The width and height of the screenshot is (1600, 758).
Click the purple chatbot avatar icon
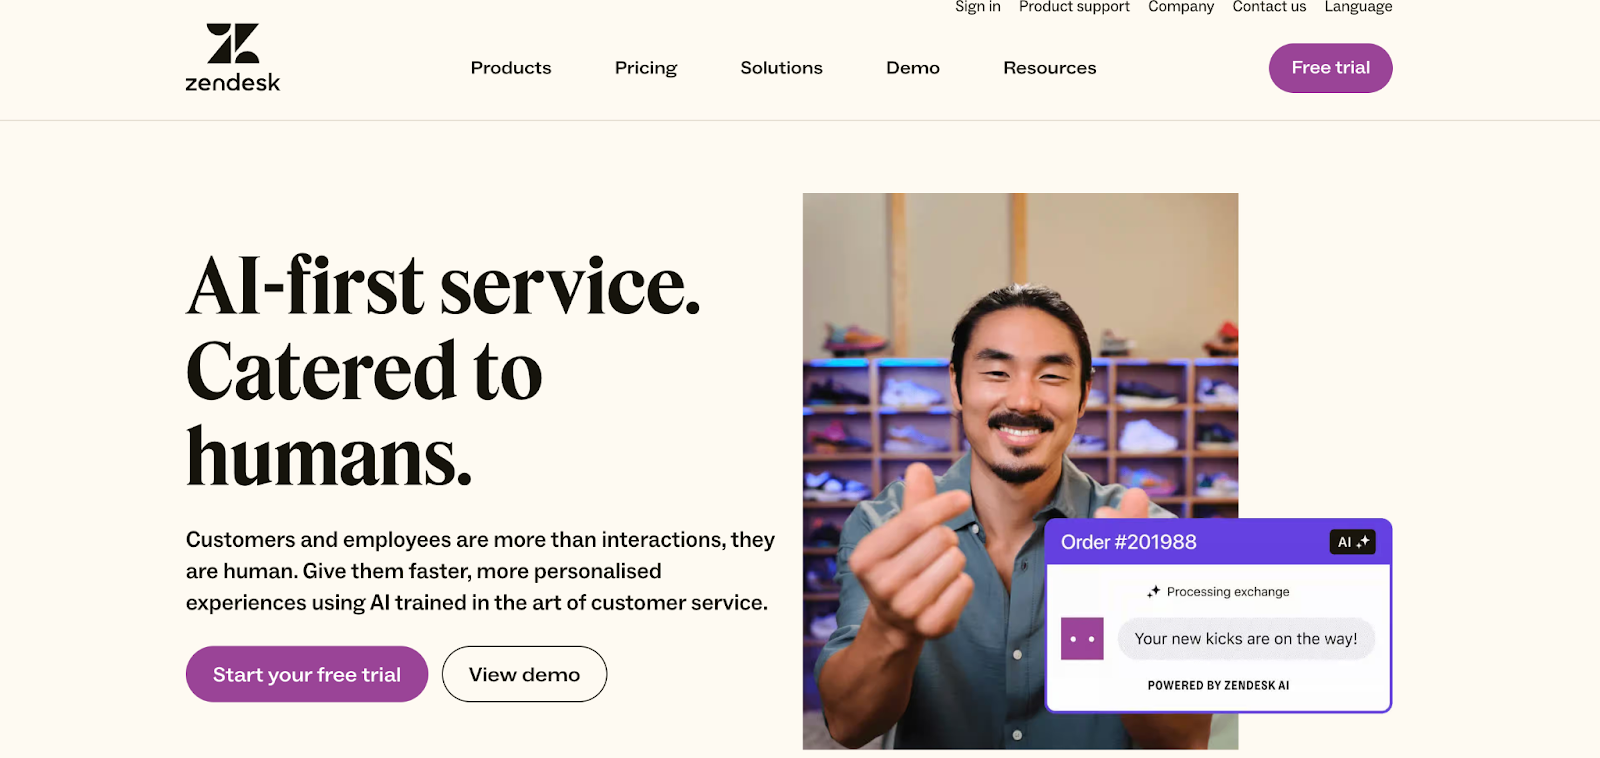point(1082,639)
